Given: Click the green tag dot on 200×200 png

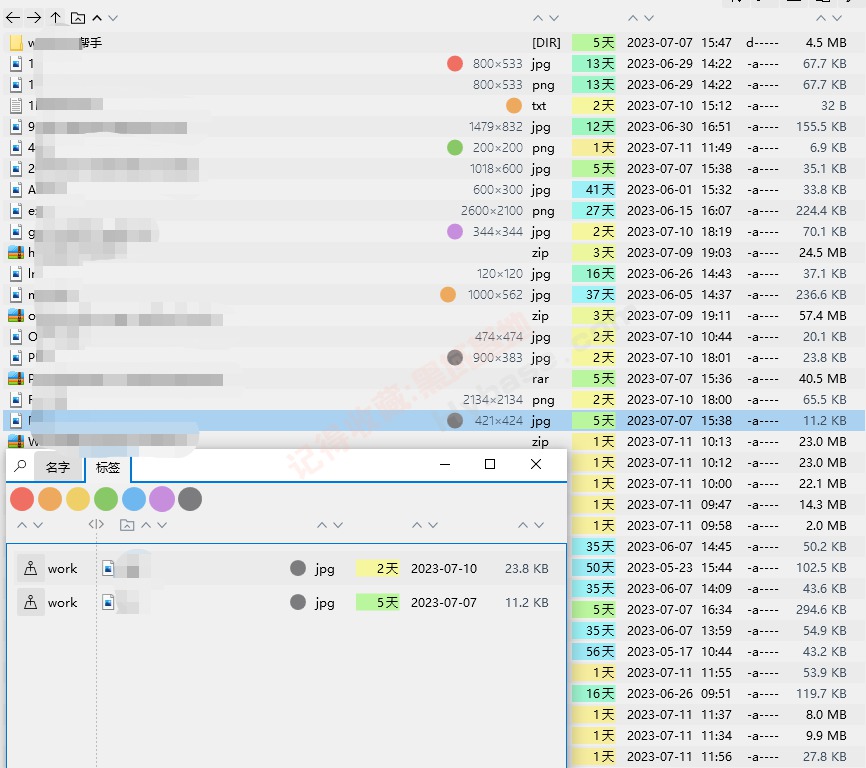Looking at the screenshot, I should 455,147.
